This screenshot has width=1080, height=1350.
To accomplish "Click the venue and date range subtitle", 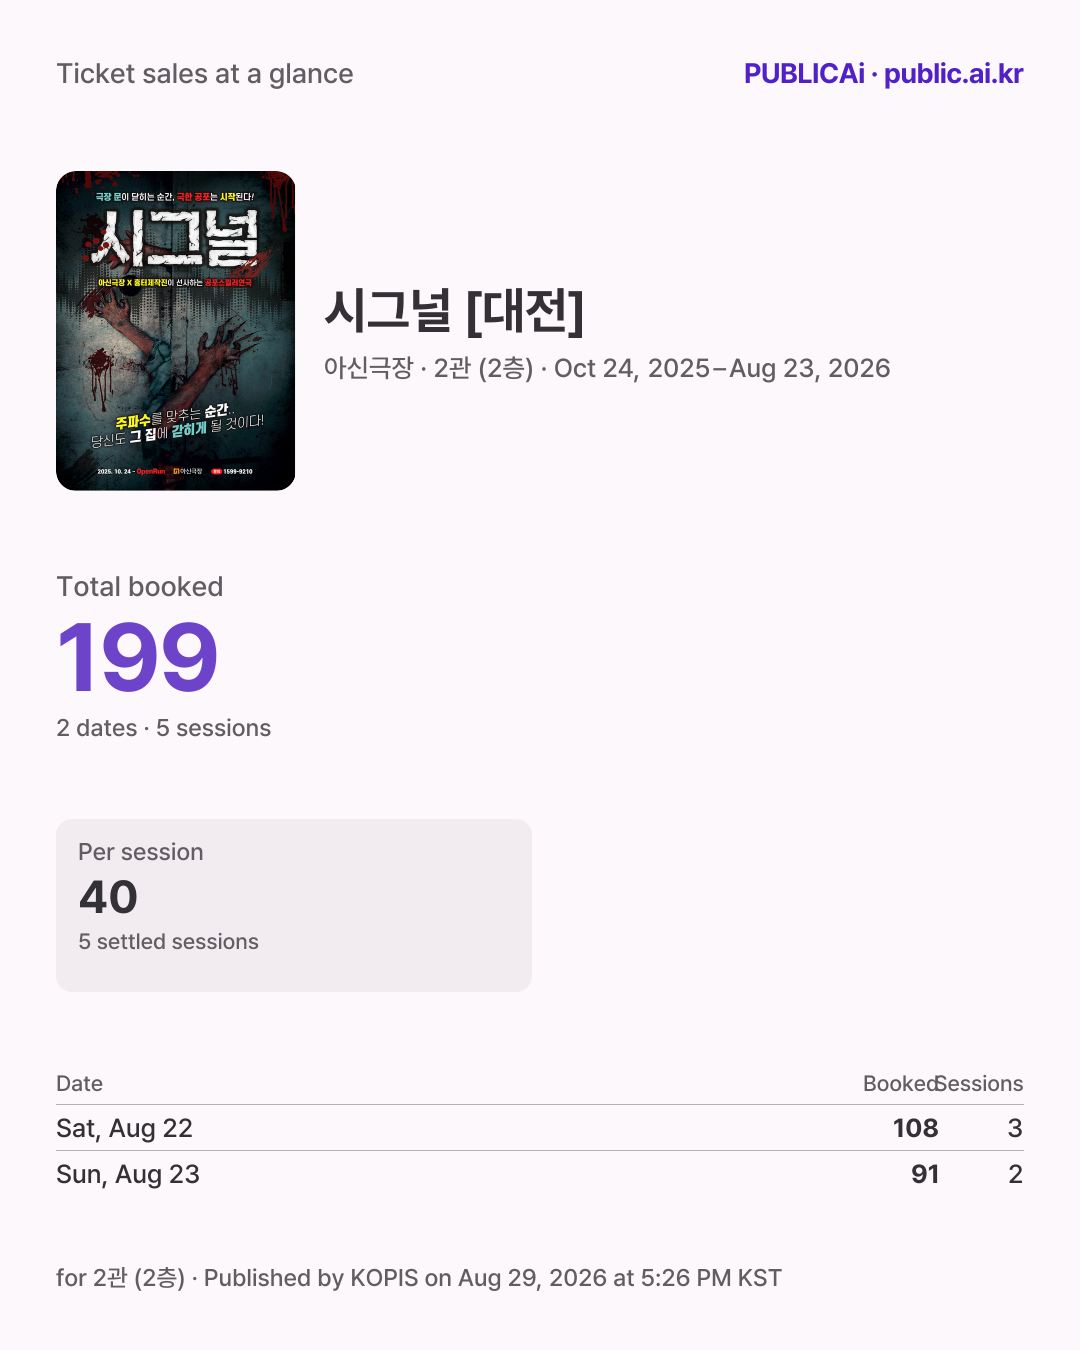I will click(607, 368).
